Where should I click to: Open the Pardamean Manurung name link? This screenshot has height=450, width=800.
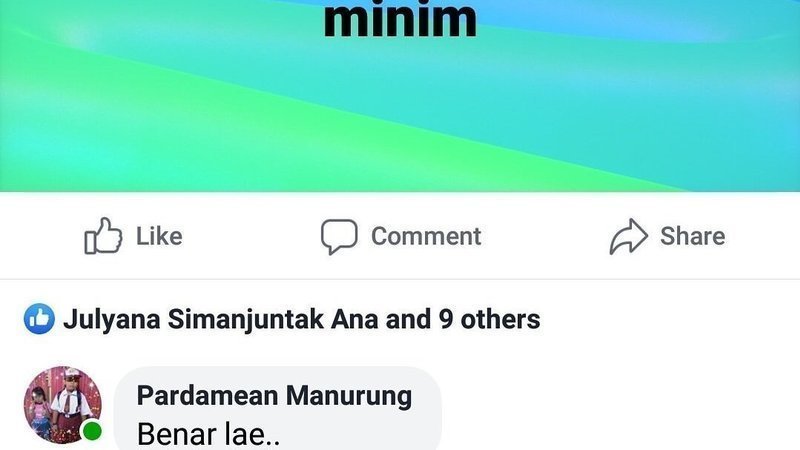click(x=274, y=396)
